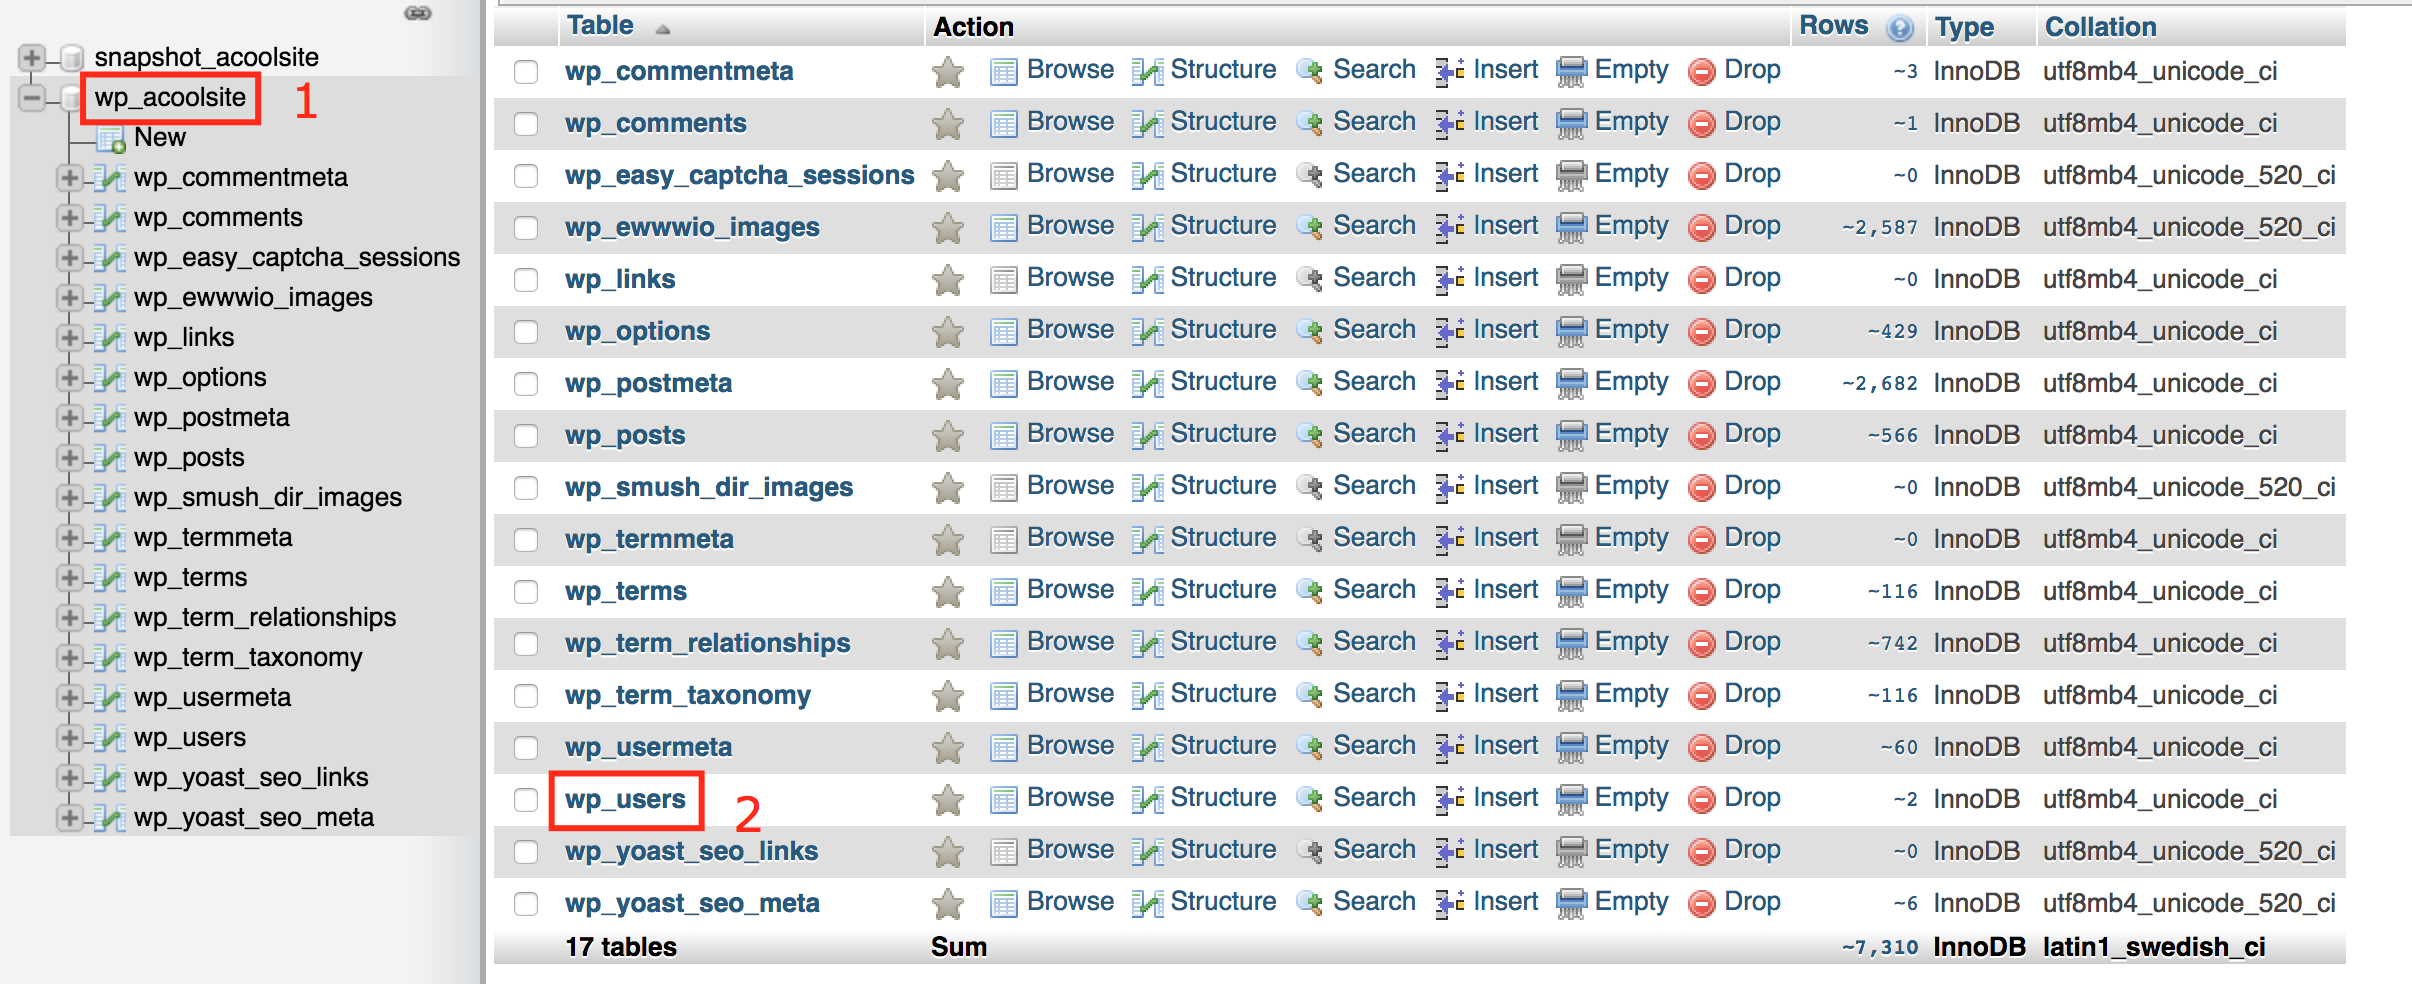Viewport: 2412px width, 984px height.
Task: Click the Structure icon for wp_options
Action: (x=1147, y=332)
